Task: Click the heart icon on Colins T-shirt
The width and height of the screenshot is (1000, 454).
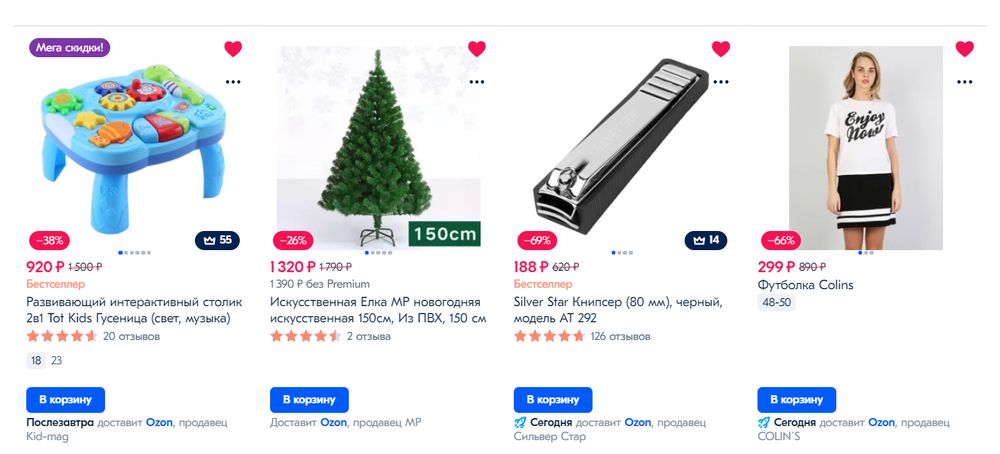Action: tap(964, 48)
